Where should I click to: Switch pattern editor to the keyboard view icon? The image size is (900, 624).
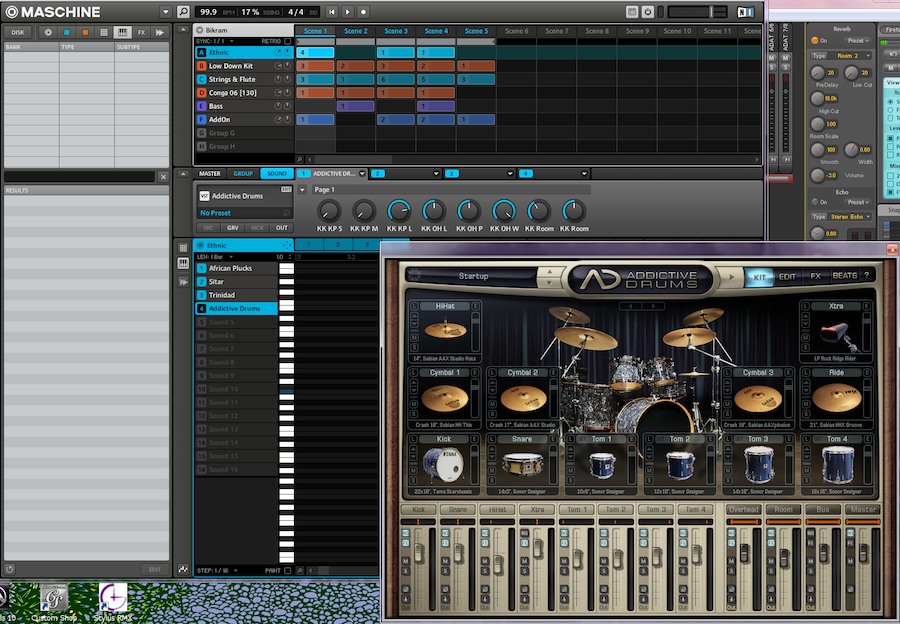coord(183,263)
